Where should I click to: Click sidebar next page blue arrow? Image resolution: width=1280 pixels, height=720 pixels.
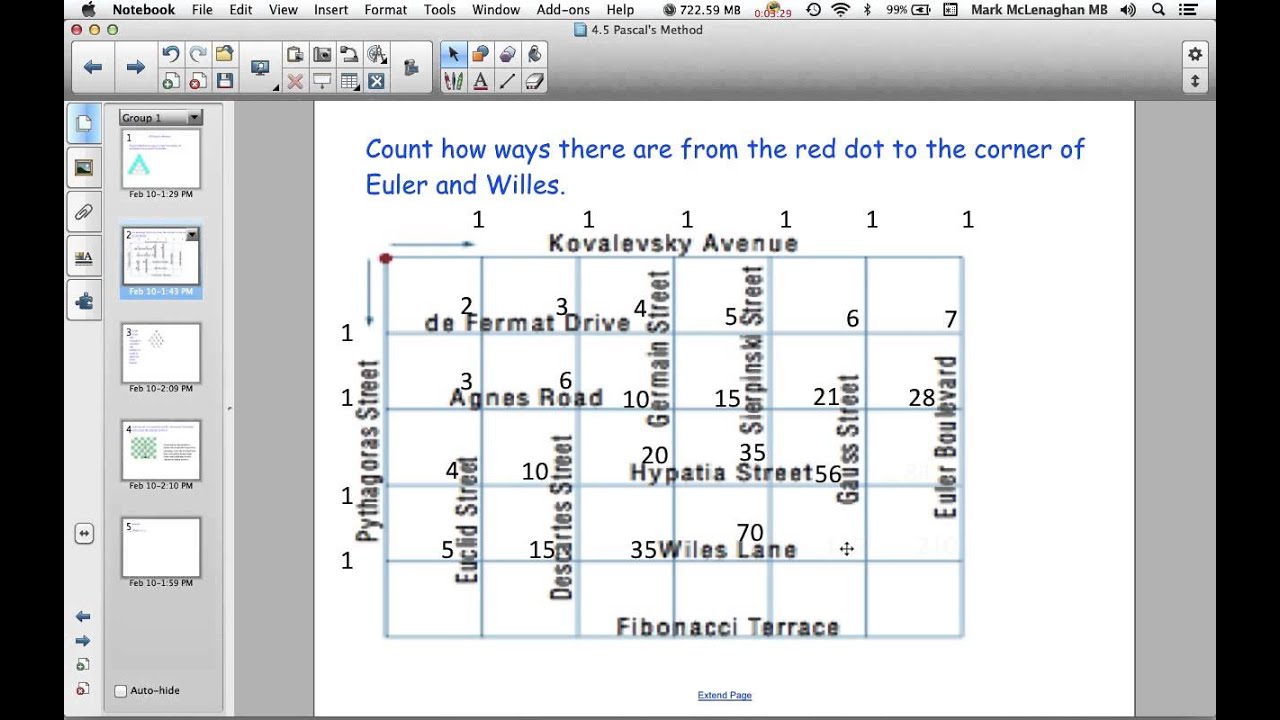[x=83, y=641]
